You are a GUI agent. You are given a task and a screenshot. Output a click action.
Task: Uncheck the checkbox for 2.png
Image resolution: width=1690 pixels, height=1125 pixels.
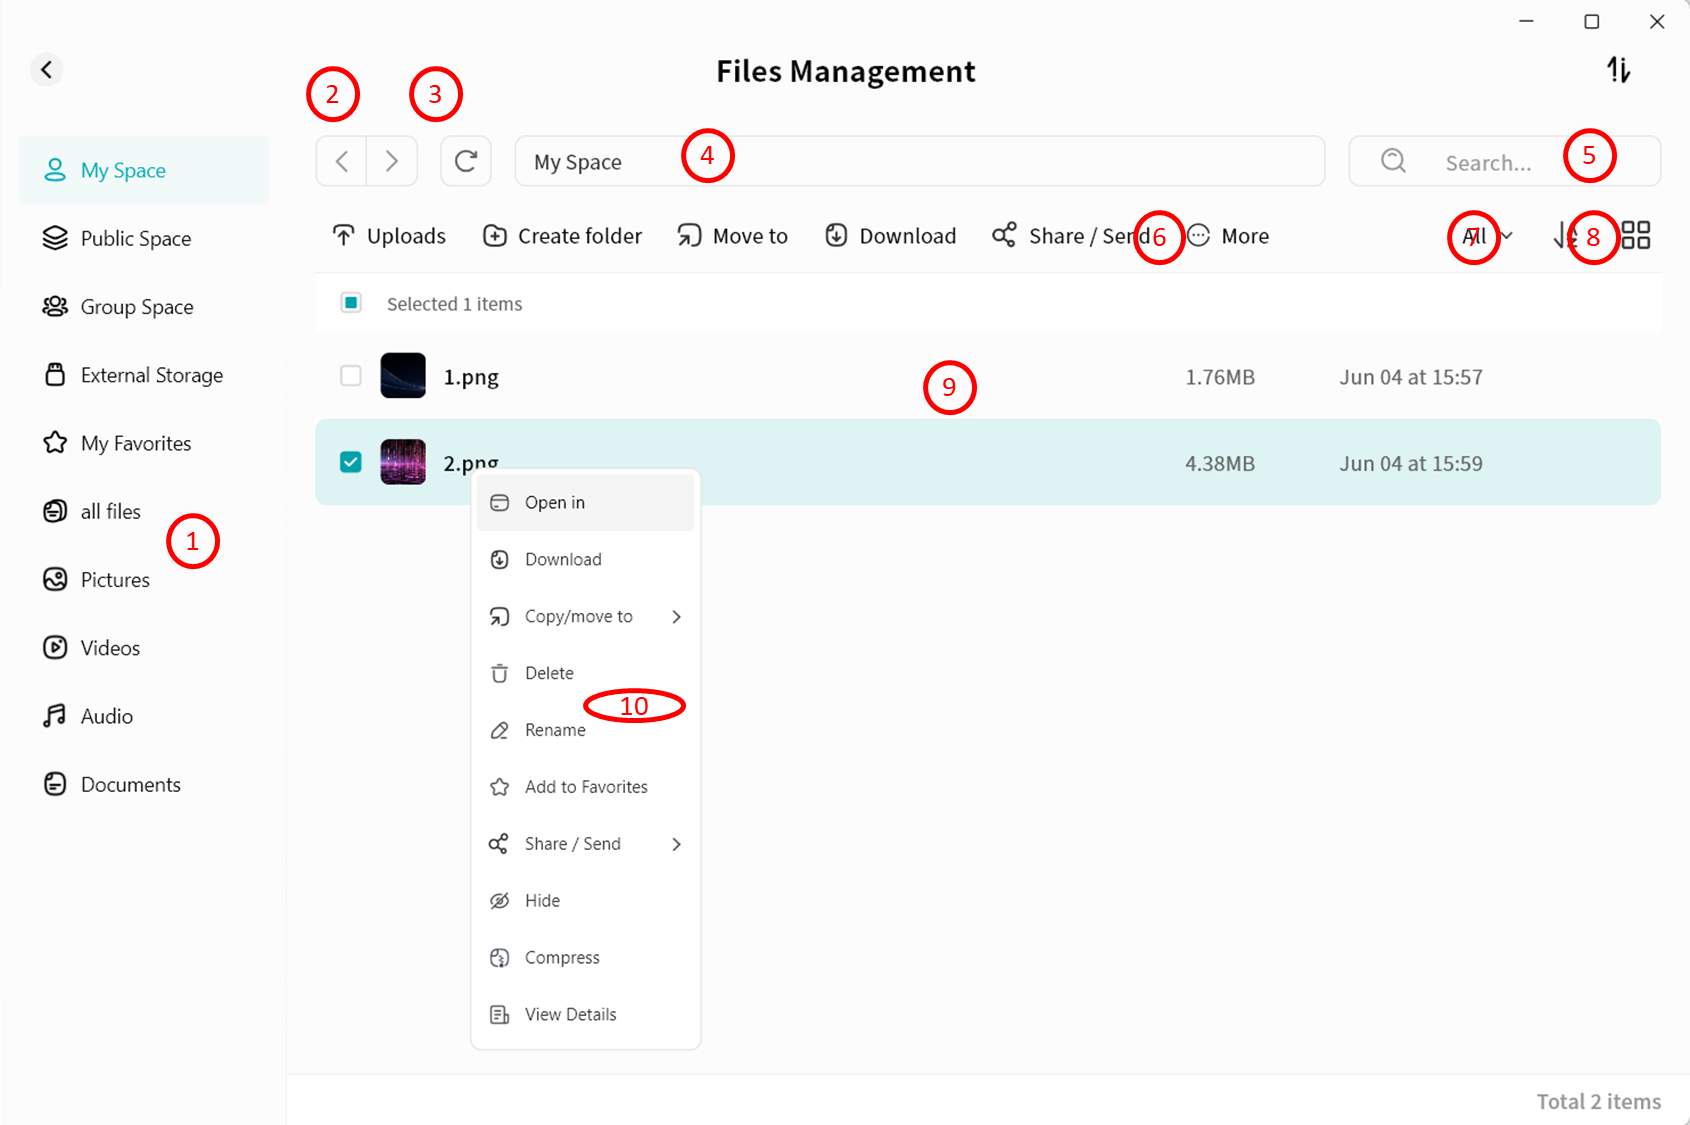(351, 462)
